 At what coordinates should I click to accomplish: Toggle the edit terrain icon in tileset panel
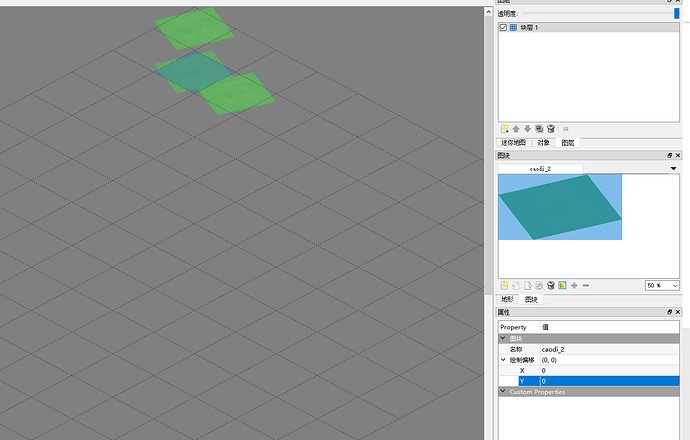562,286
